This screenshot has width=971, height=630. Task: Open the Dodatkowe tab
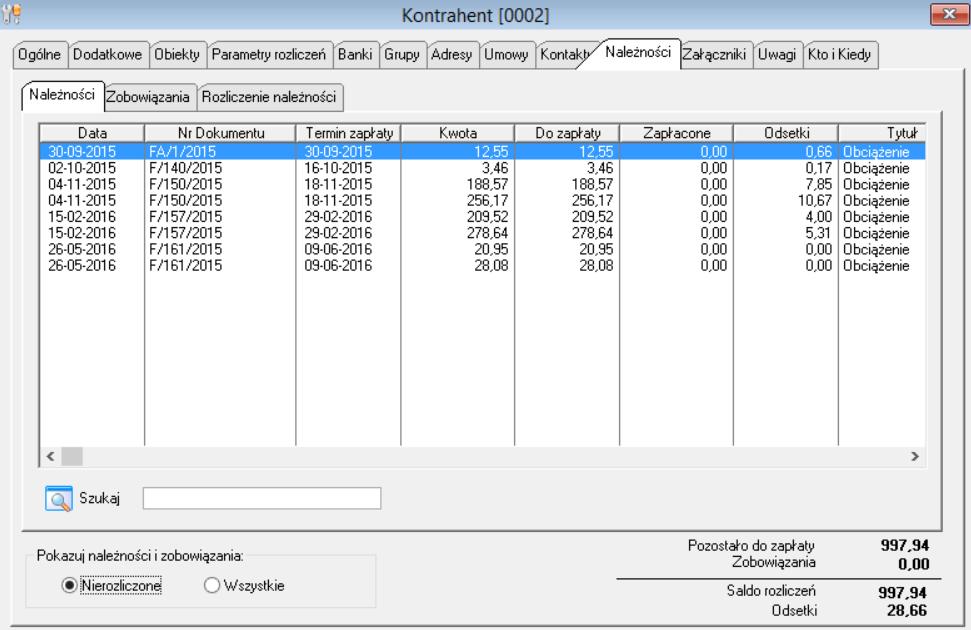coord(108,55)
